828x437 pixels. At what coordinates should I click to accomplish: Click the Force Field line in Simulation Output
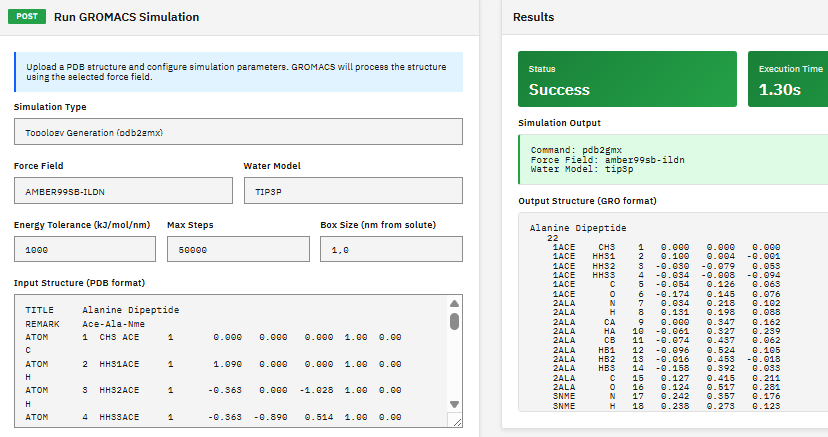click(608, 160)
